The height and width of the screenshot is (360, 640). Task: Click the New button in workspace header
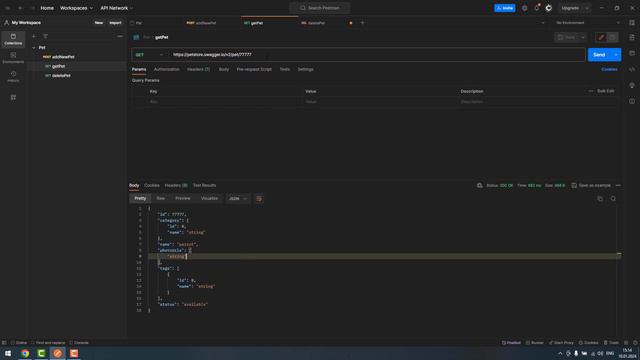[99, 23]
